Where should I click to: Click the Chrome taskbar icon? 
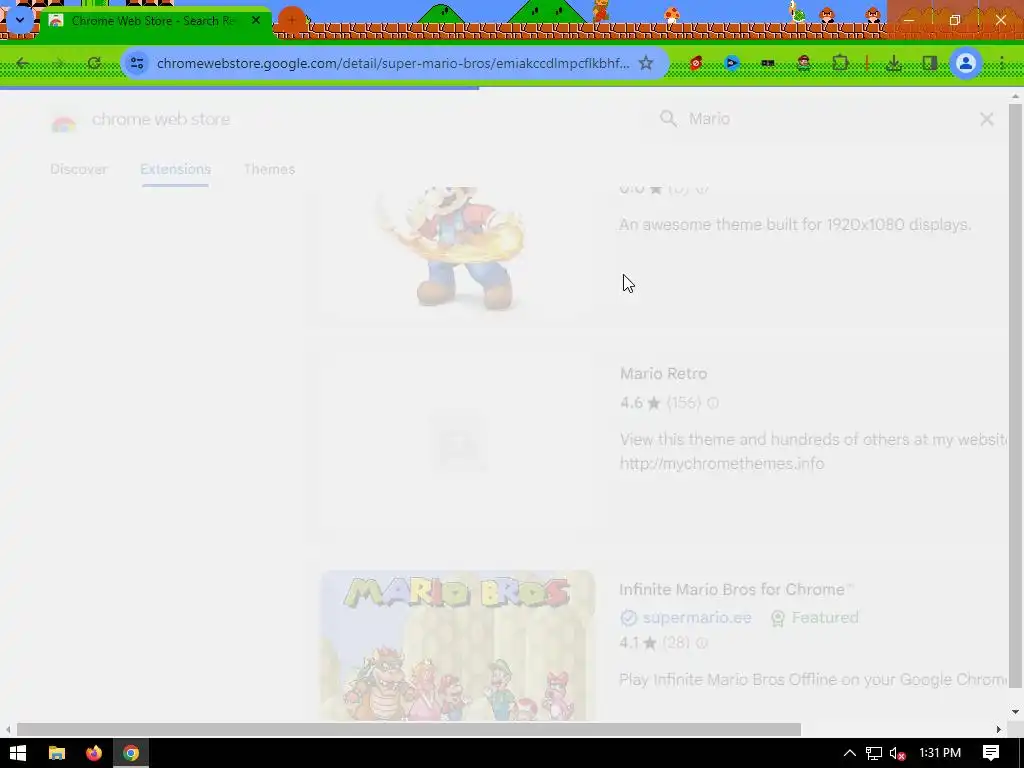pyautogui.click(x=131, y=753)
